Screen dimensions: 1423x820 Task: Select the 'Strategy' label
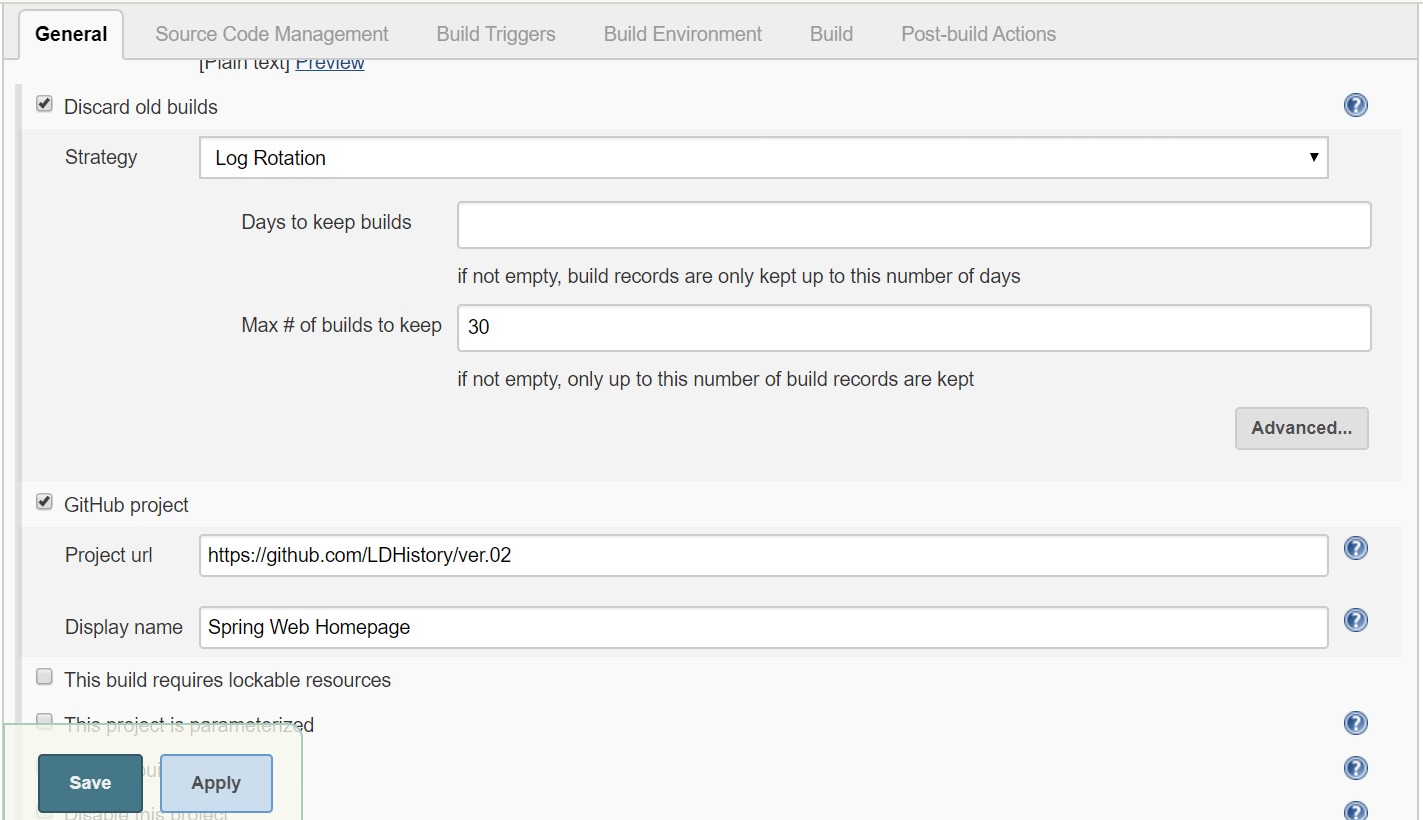tap(101, 157)
